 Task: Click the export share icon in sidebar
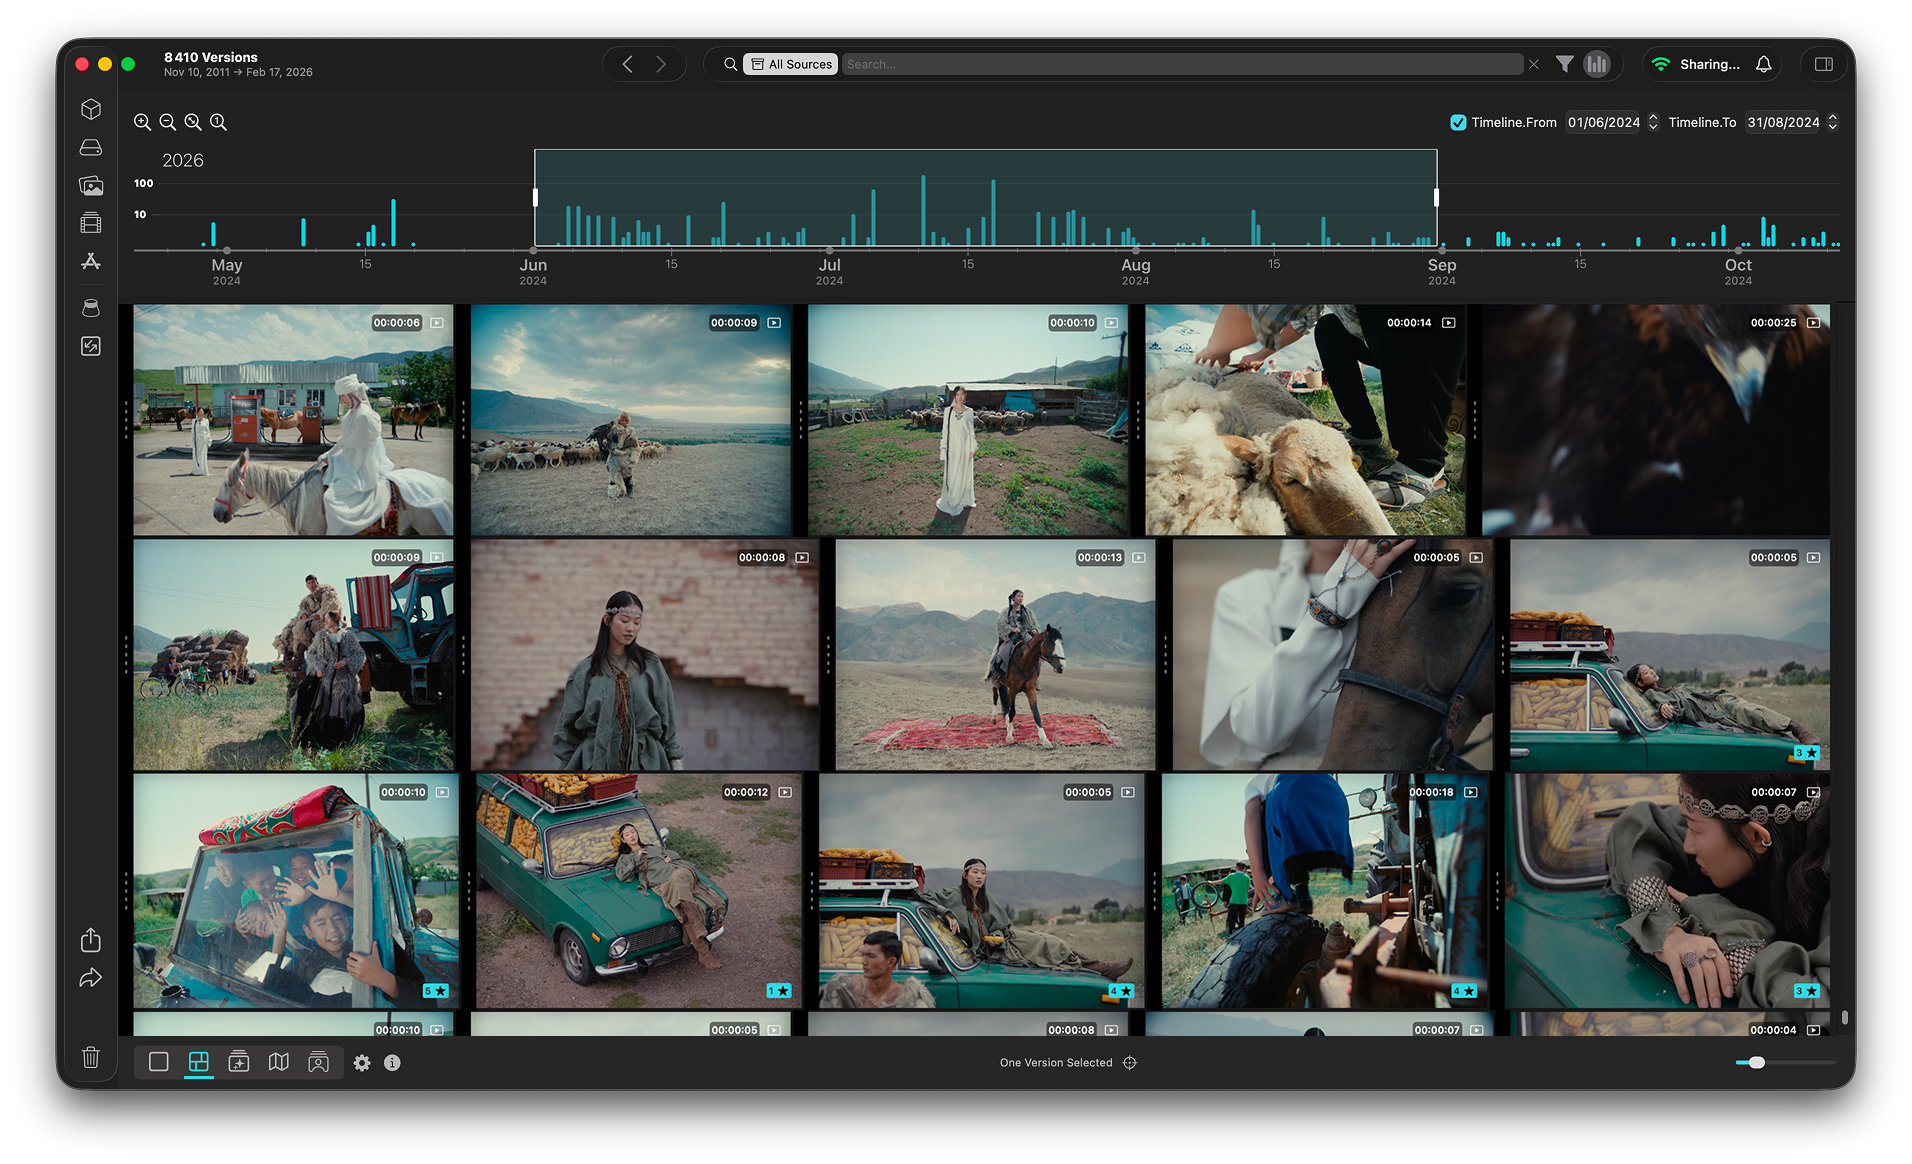coord(91,939)
